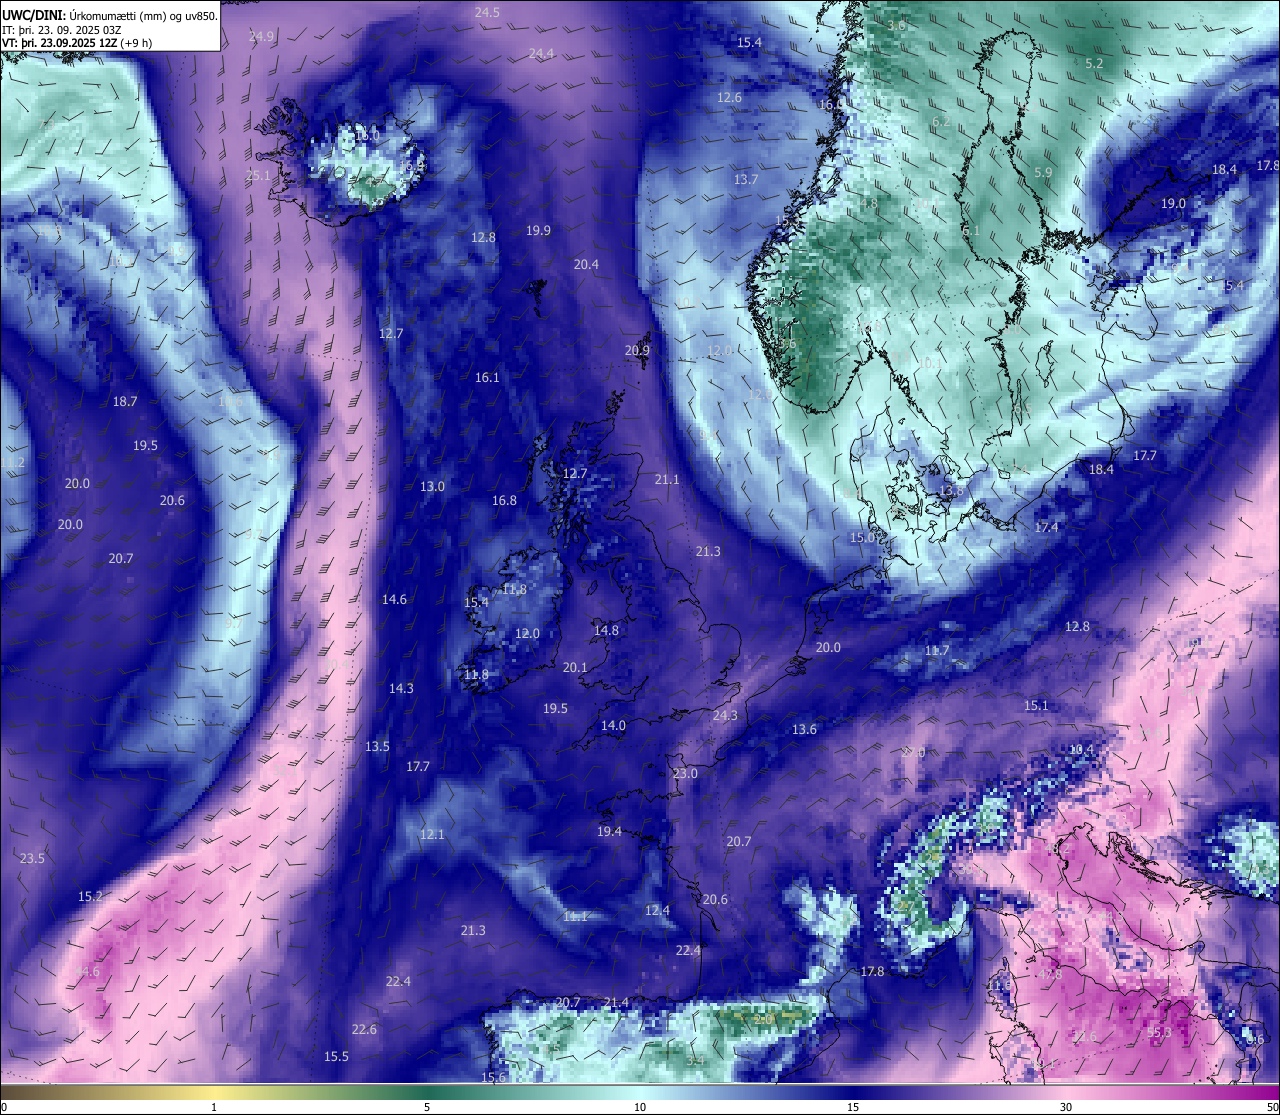The height and width of the screenshot is (1115, 1280).
Task: Click the value 21.1 on the map
Action: 667,479
